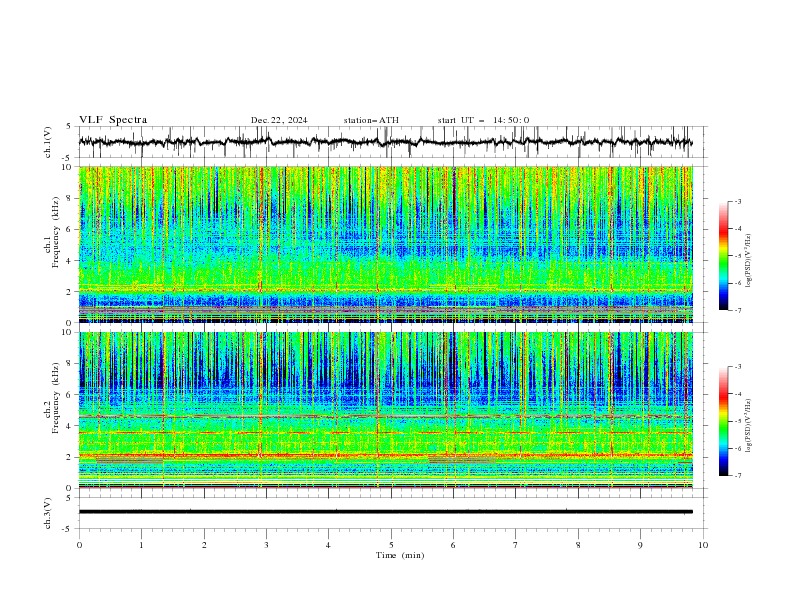This screenshot has height=612, width=792.
Task: Click the "0" tick on the time axis
Action: pyautogui.click(x=79, y=545)
